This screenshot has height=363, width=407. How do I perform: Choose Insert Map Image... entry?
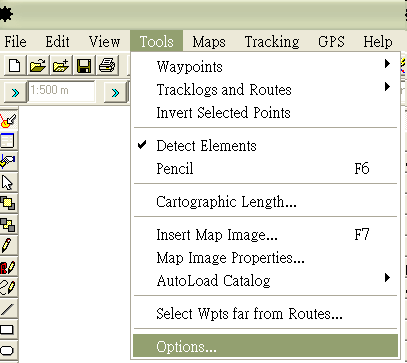coord(266,235)
